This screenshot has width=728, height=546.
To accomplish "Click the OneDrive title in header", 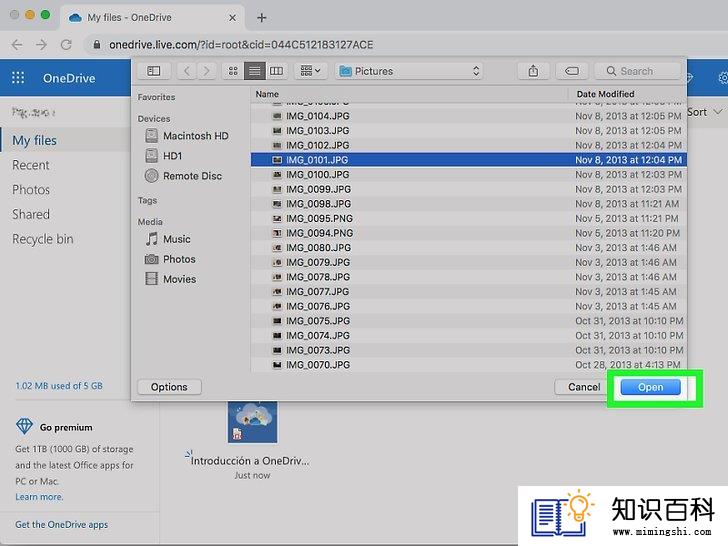I will pos(69,78).
